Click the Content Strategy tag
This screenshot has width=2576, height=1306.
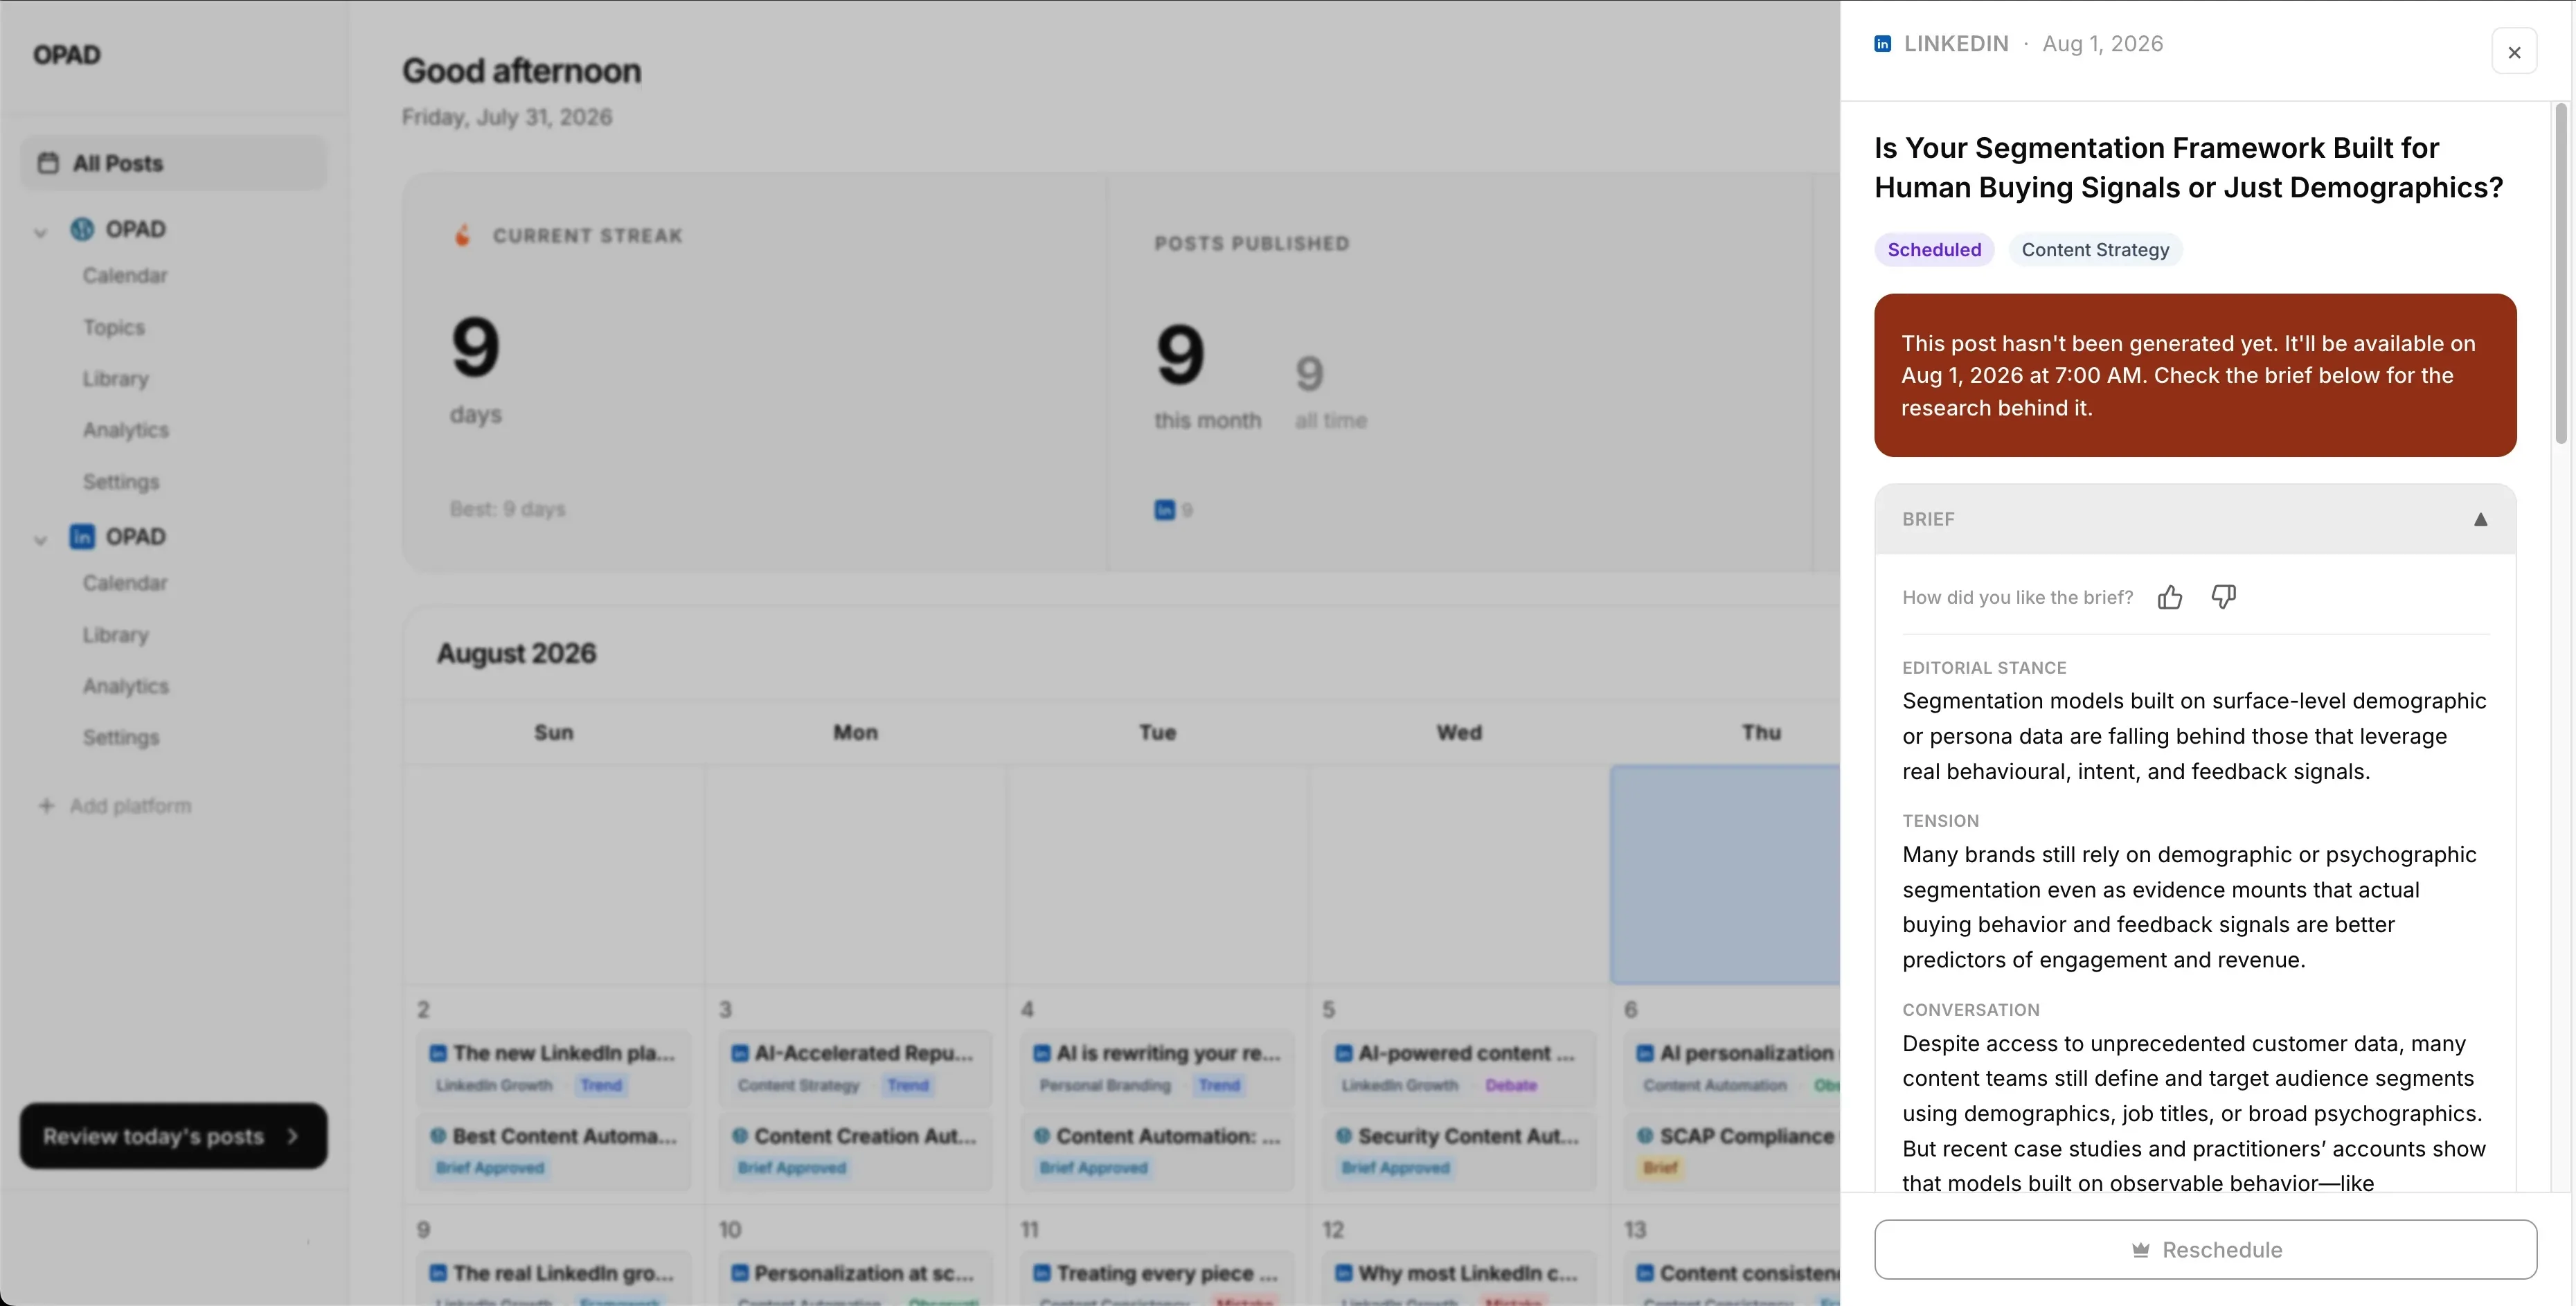pos(2095,250)
